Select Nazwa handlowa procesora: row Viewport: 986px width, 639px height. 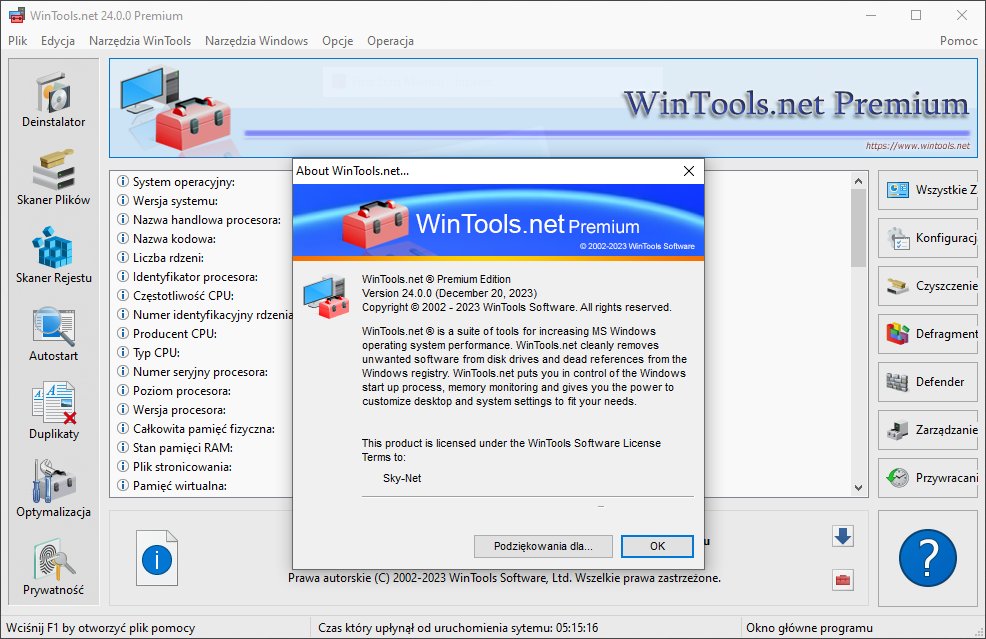[199, 220]
